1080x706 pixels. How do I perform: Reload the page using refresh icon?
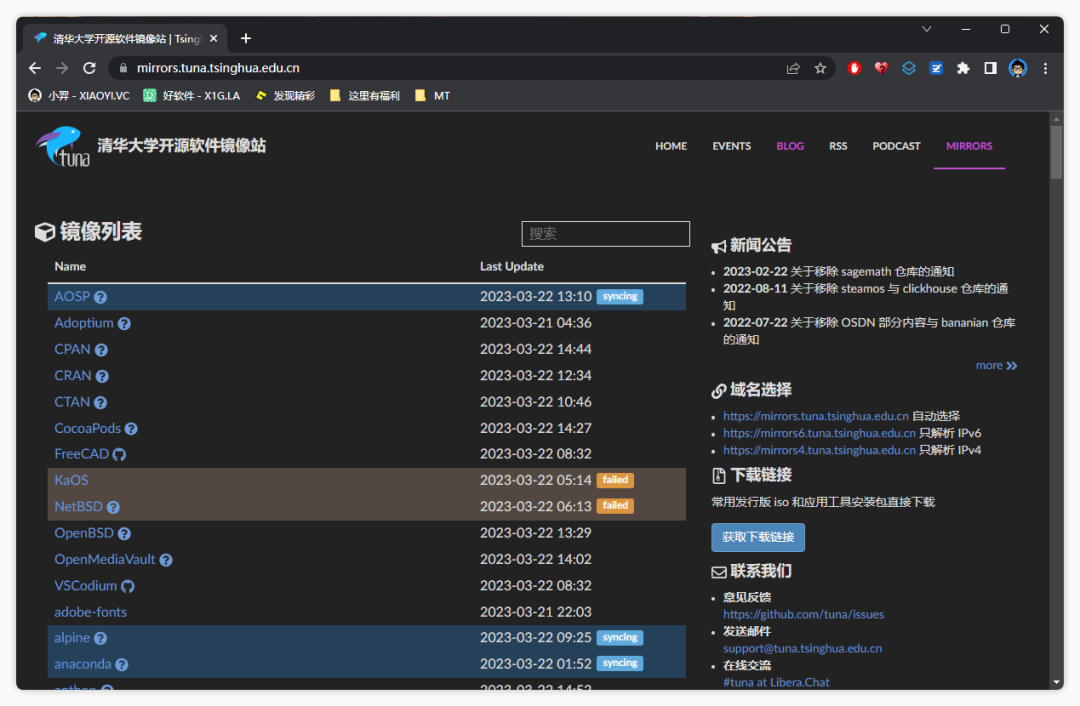89,68
